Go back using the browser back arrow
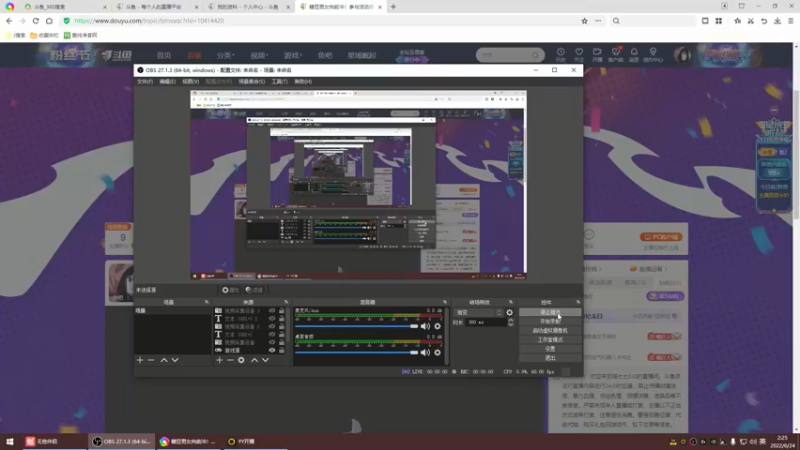 point(9,21)
